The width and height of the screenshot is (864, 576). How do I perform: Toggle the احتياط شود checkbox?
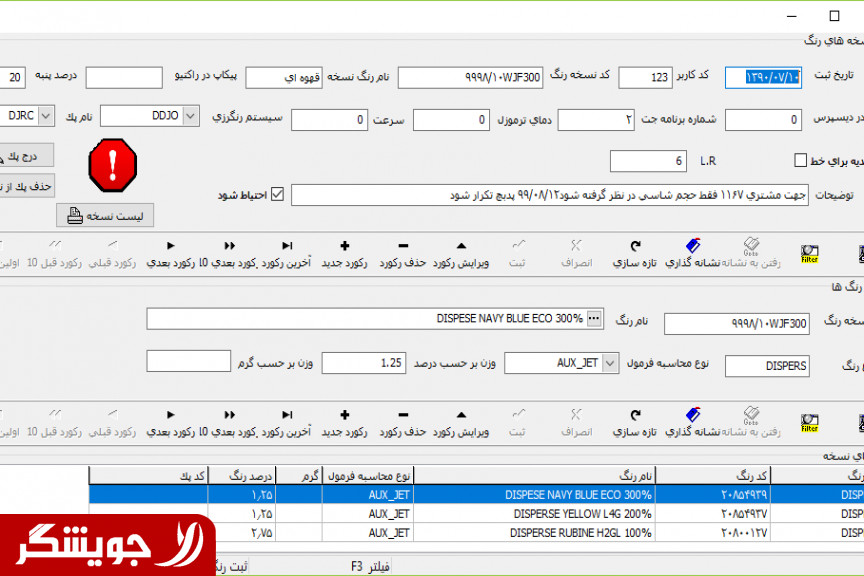pyautogui.click(x=278, y=194)
